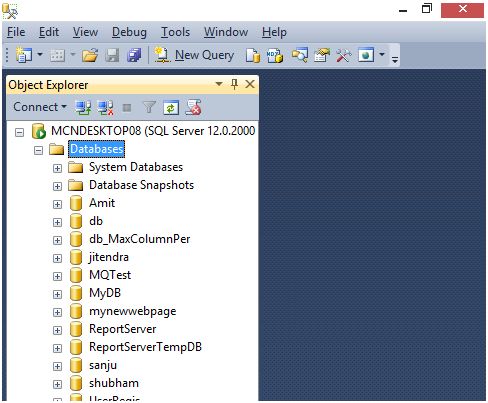Expand the Amit database node
The image size is (488, 403).
[x=57, y=204]
